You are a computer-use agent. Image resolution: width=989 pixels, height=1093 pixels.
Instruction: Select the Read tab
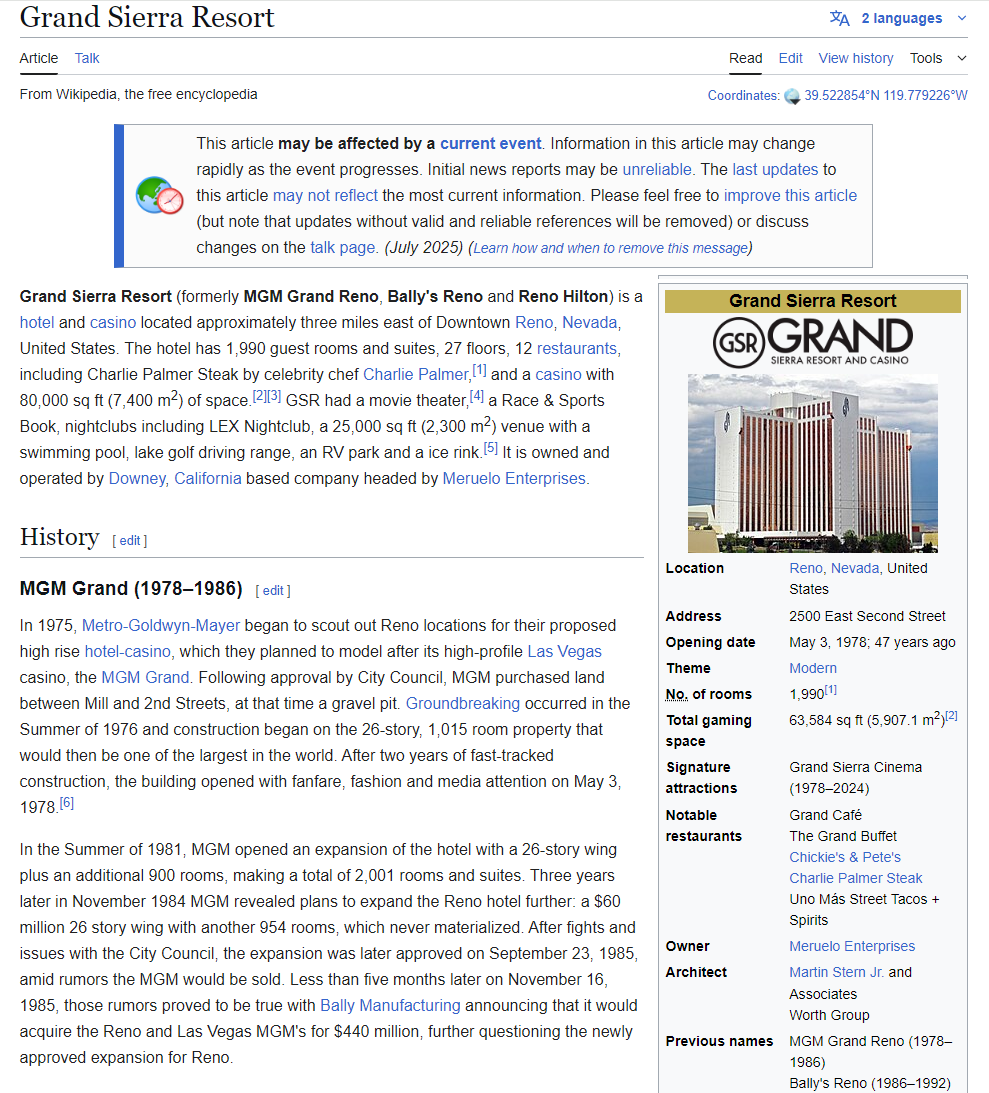(x=746, y=59)
